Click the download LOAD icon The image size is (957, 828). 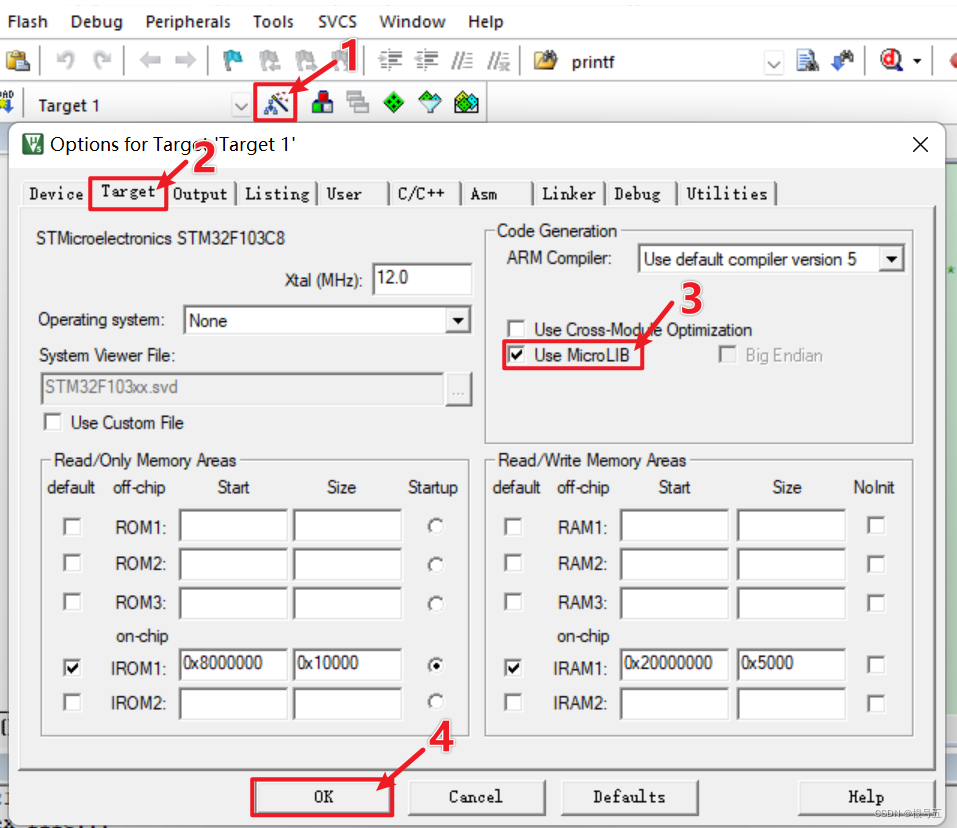click(x=7, y=103)
